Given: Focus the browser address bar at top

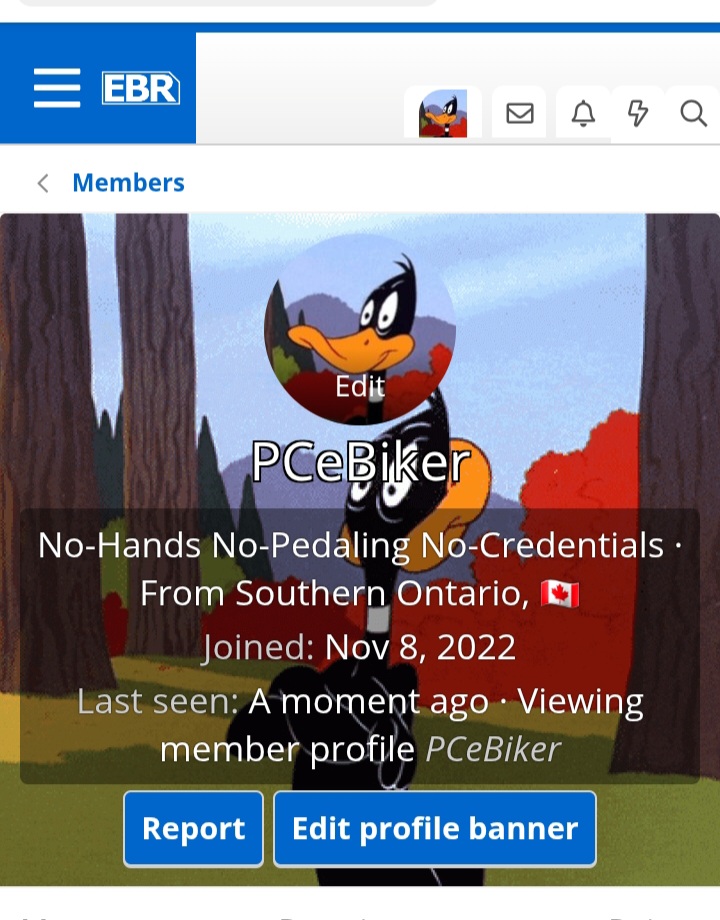Looking at the screenshot, I should coord(229,2).
